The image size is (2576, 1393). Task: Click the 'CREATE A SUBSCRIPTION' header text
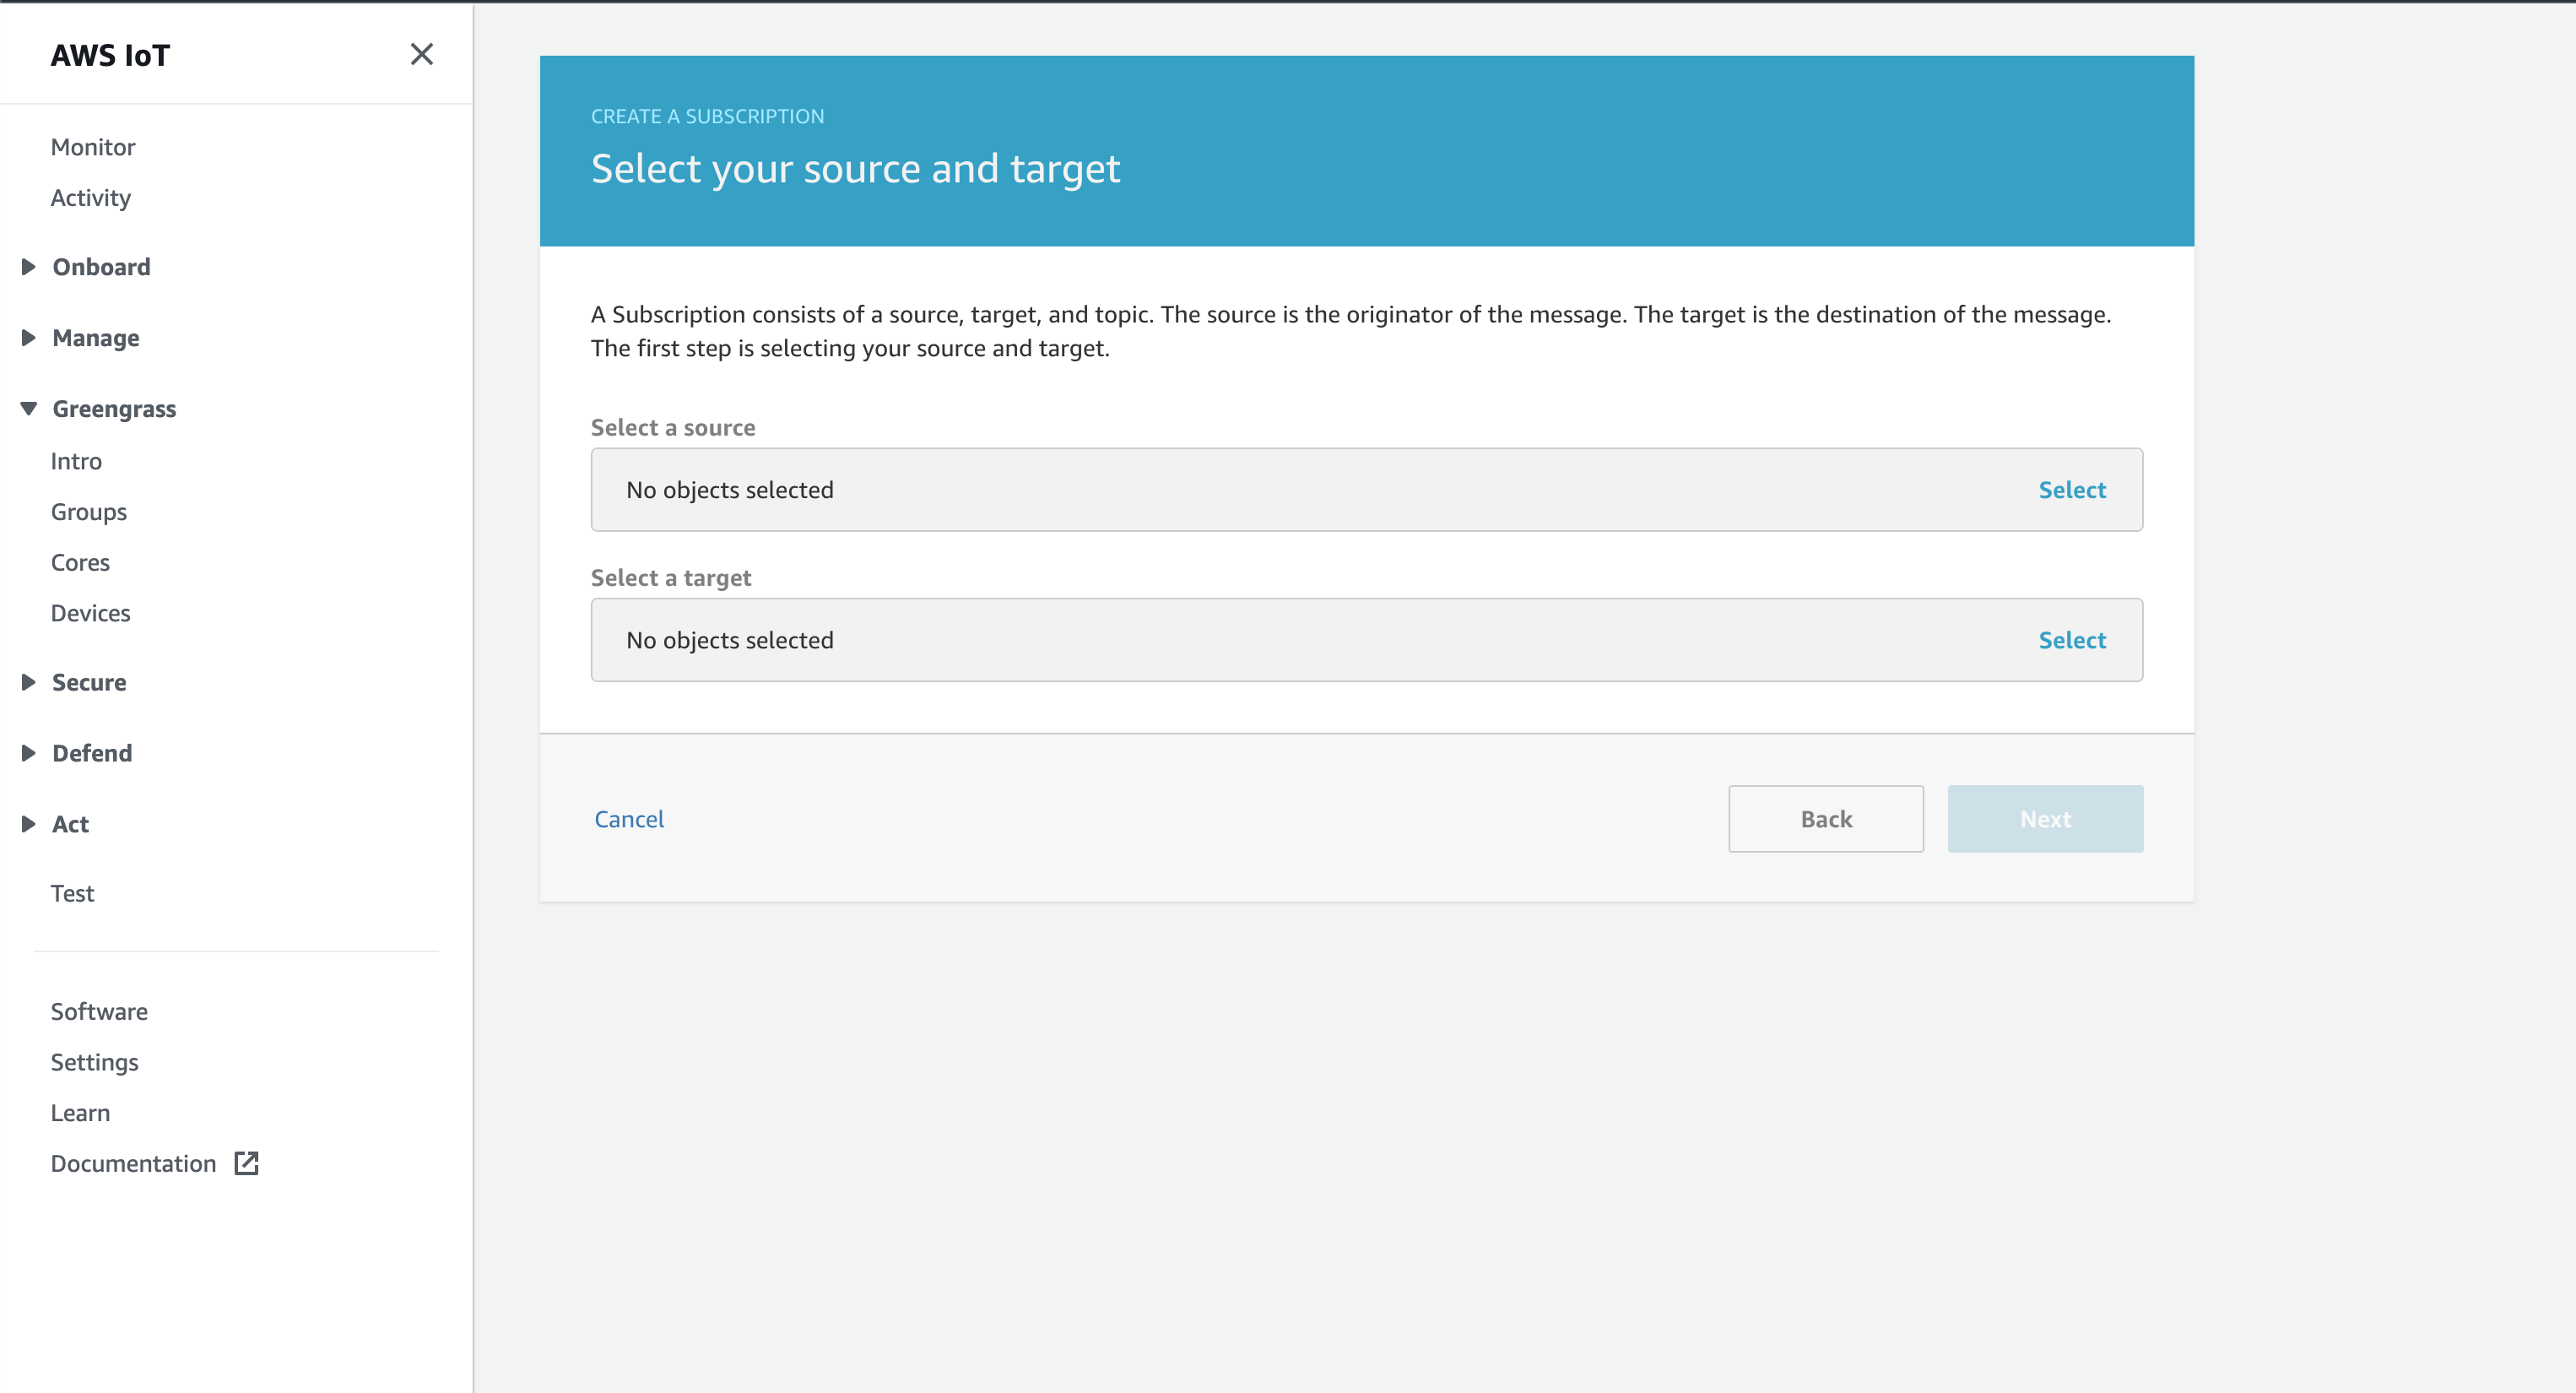(707, 116)
